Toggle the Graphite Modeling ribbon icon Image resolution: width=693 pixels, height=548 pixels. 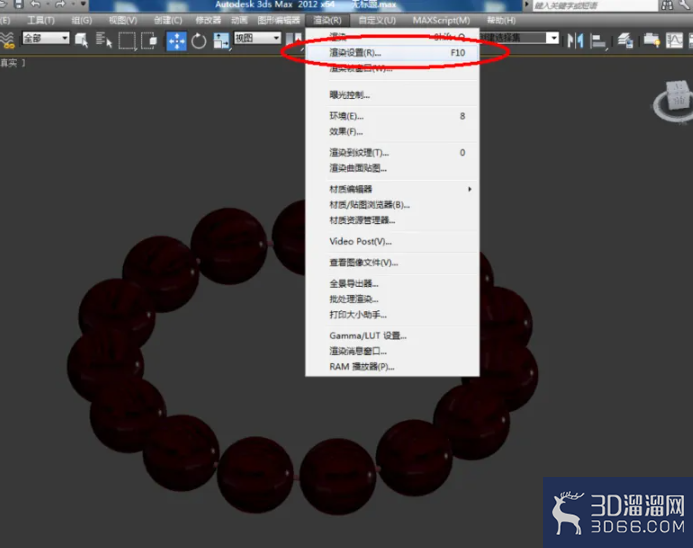click(x=651, y=41)
